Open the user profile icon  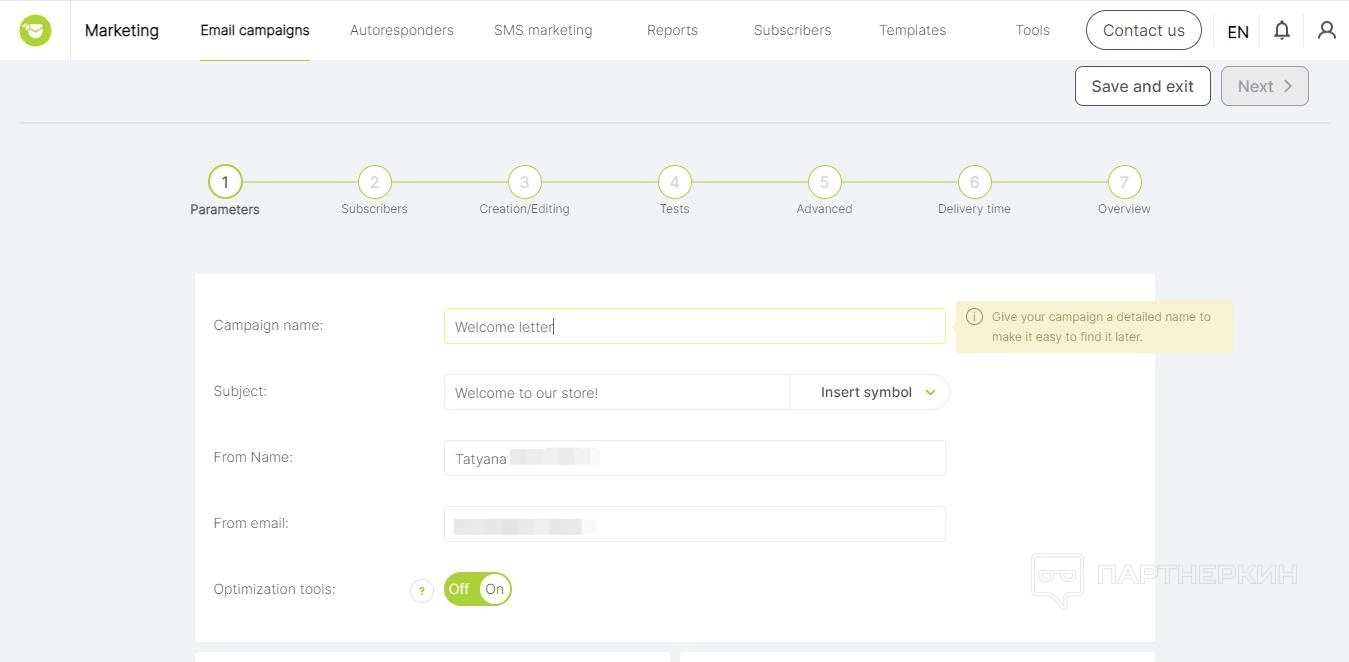click(x=1326, y=30)
